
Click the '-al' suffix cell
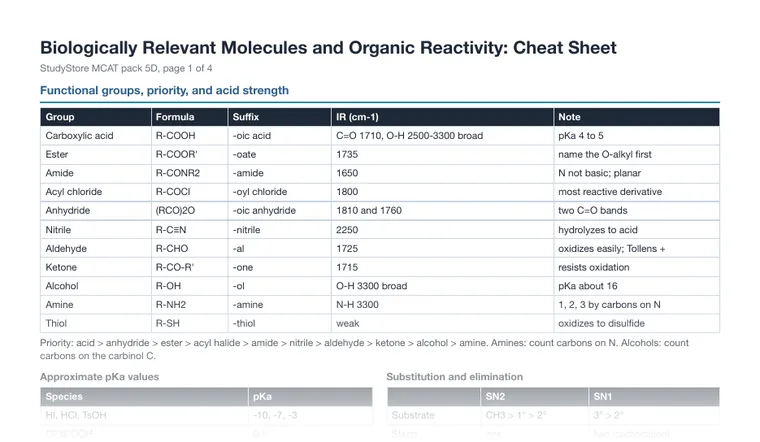click(x=280, y=249)
